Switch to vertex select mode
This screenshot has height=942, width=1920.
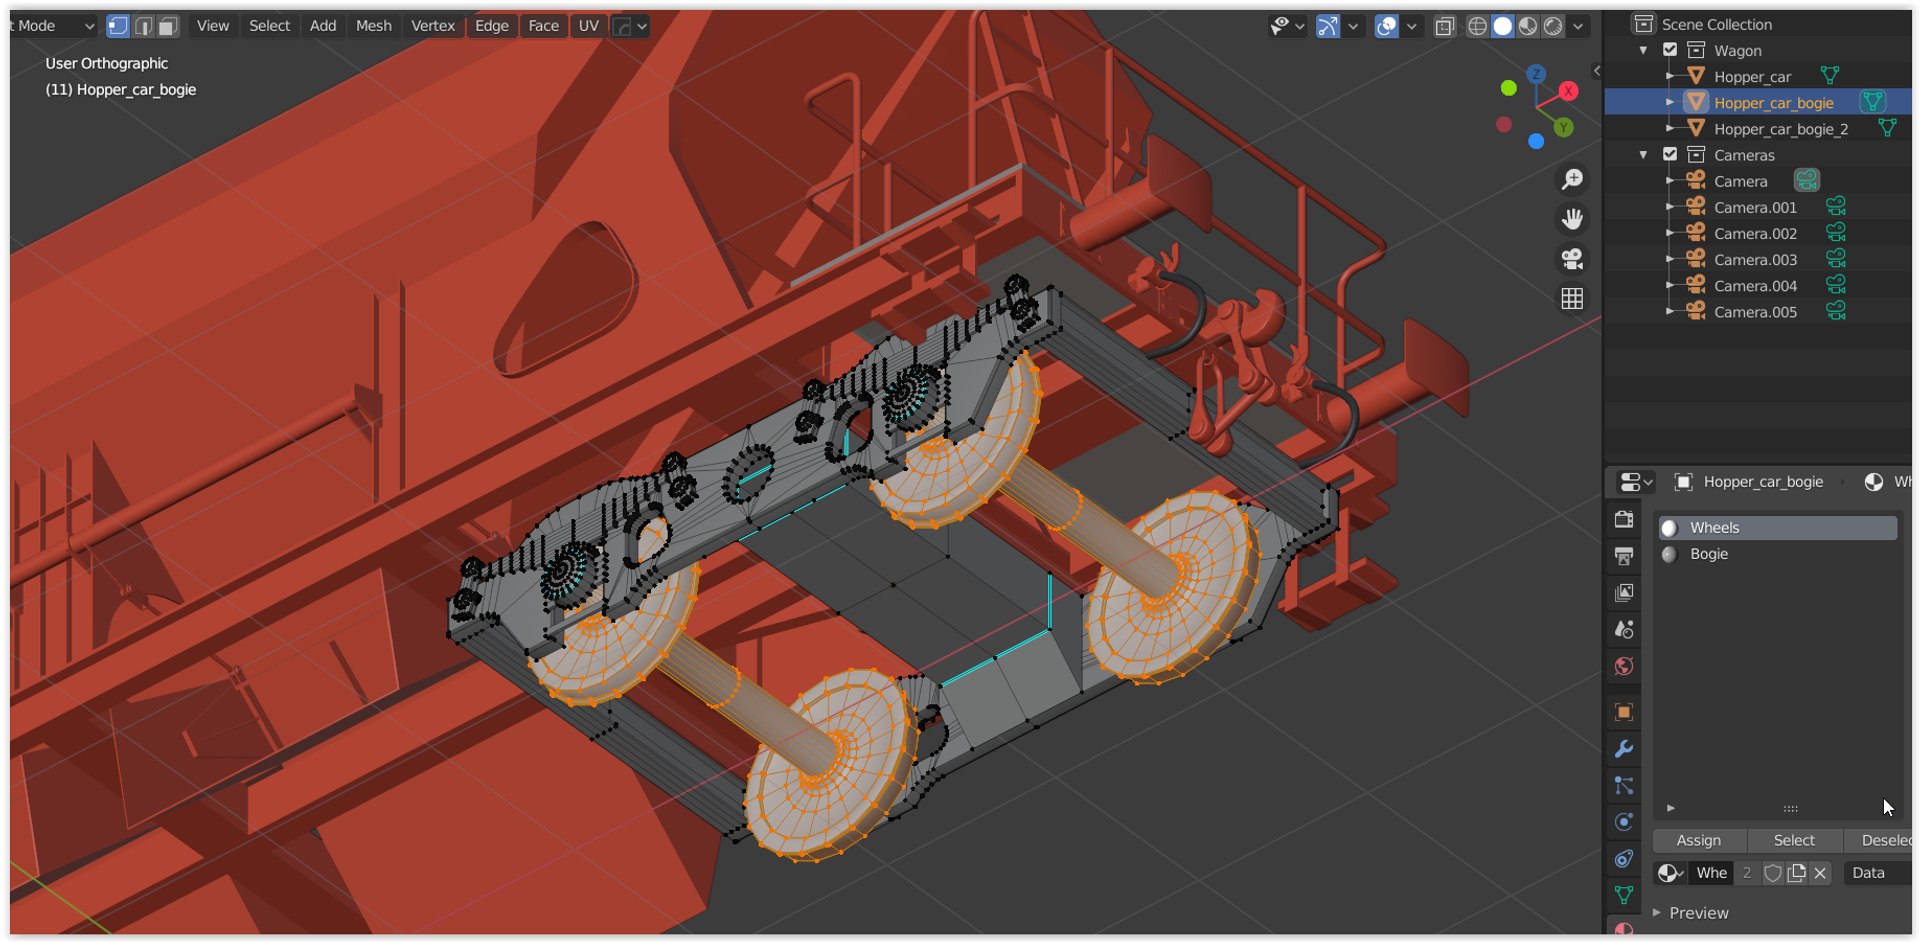[117, 26]
